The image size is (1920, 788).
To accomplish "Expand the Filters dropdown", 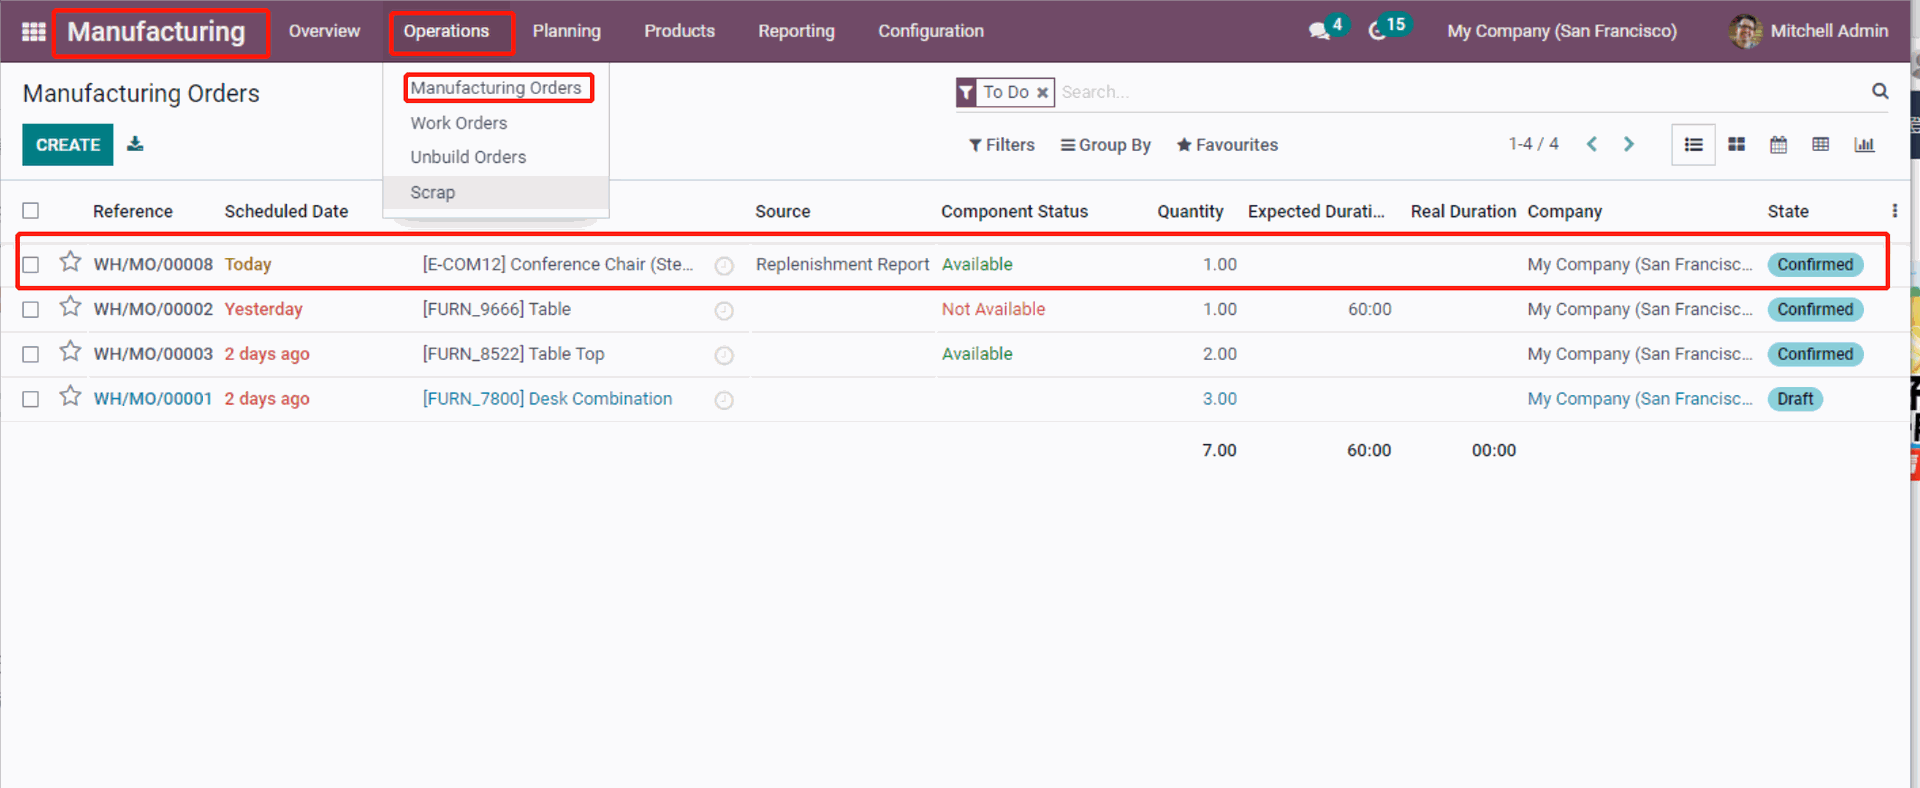I will tap(1001, 145).
